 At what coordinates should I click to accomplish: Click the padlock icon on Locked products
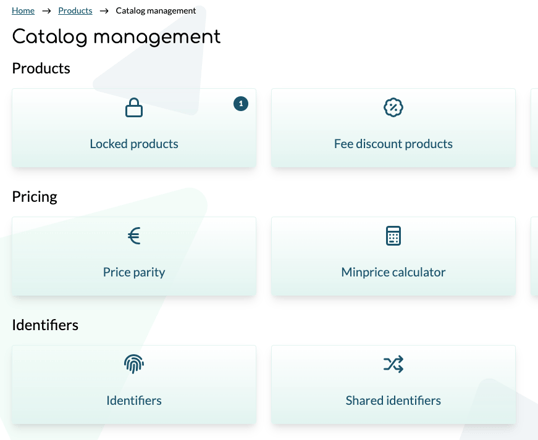click(134, 107)
